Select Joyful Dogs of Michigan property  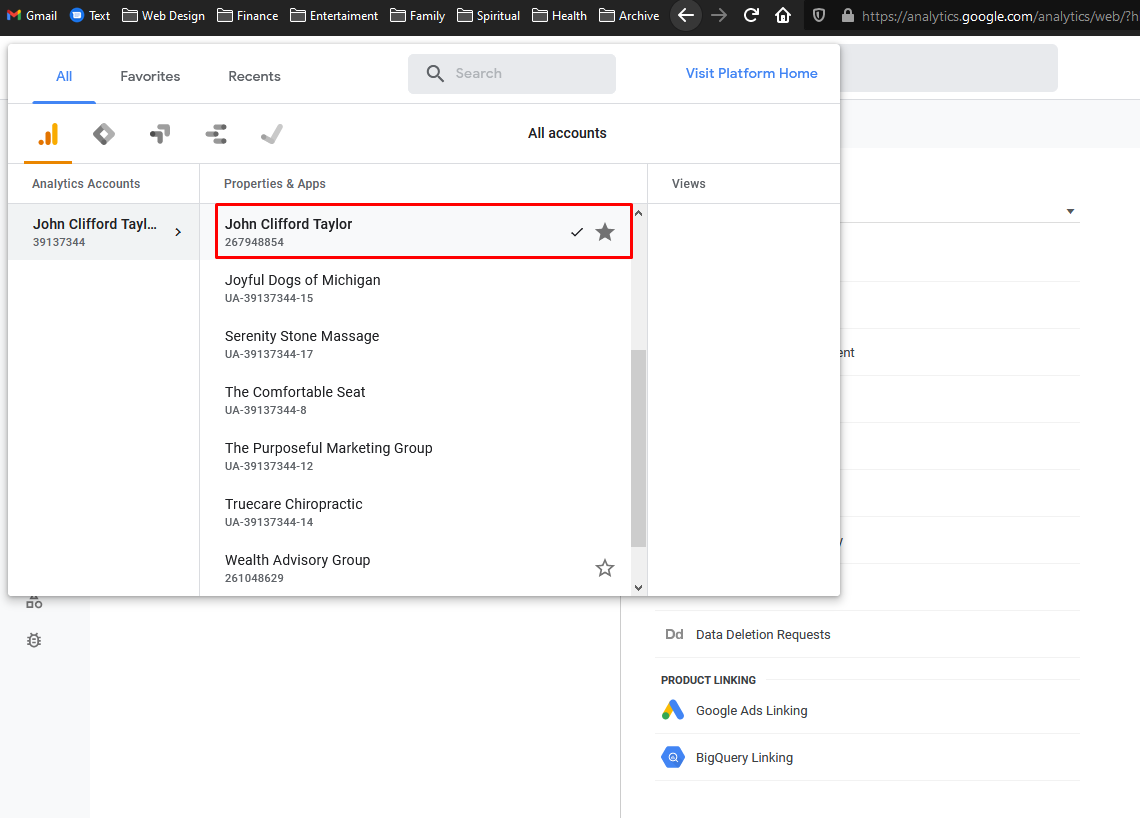tap(416, 288)
